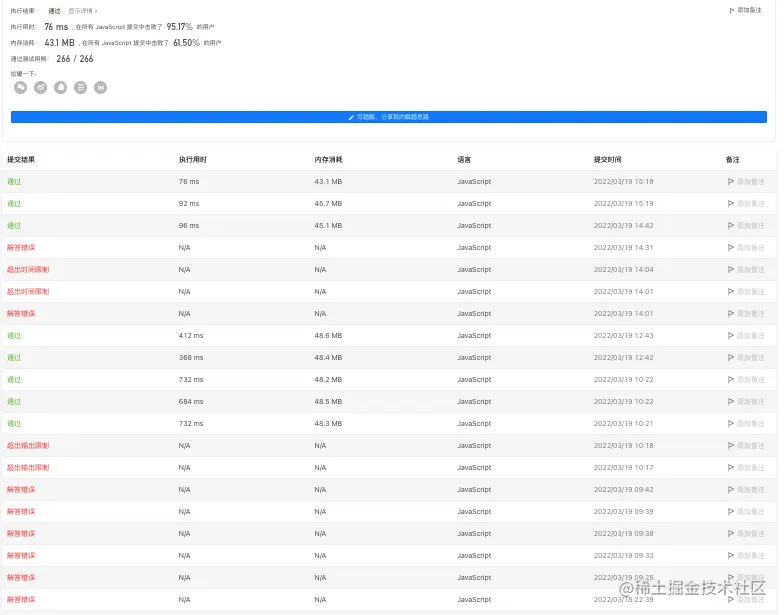Click the 95.17% runtime percentile value

pos(180,26)
